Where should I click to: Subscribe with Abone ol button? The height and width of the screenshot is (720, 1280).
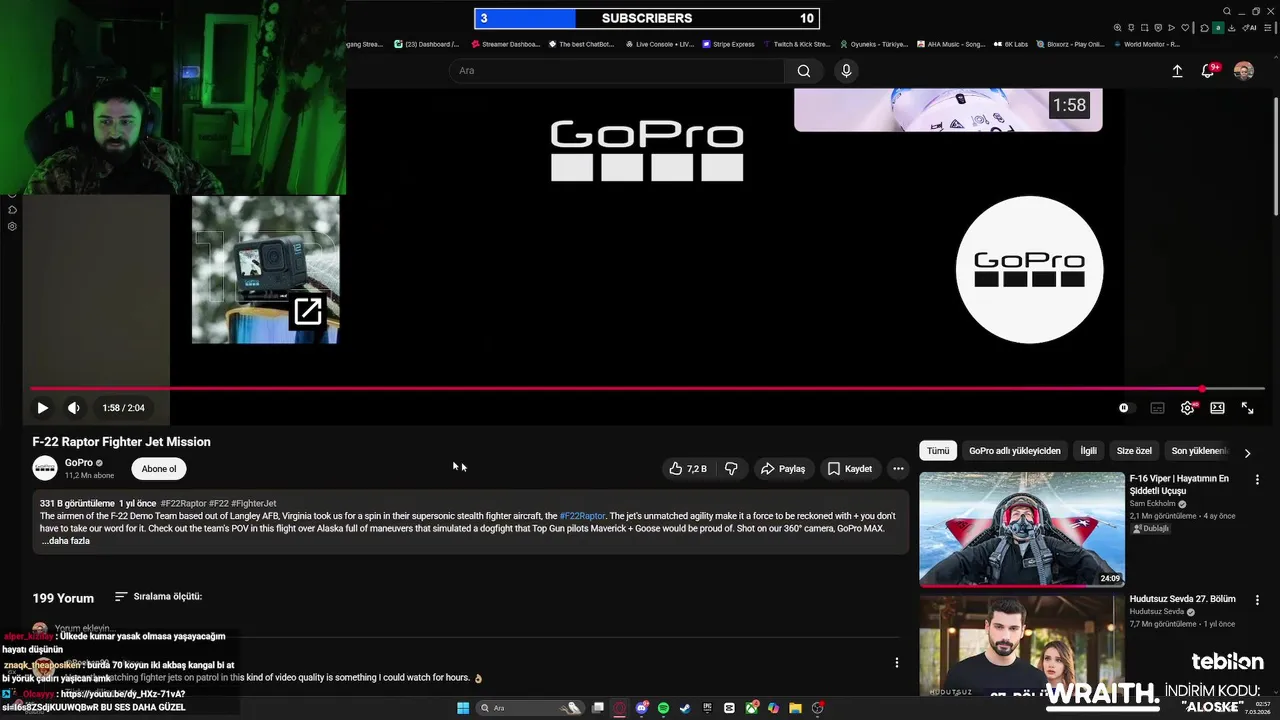point(159,469)
